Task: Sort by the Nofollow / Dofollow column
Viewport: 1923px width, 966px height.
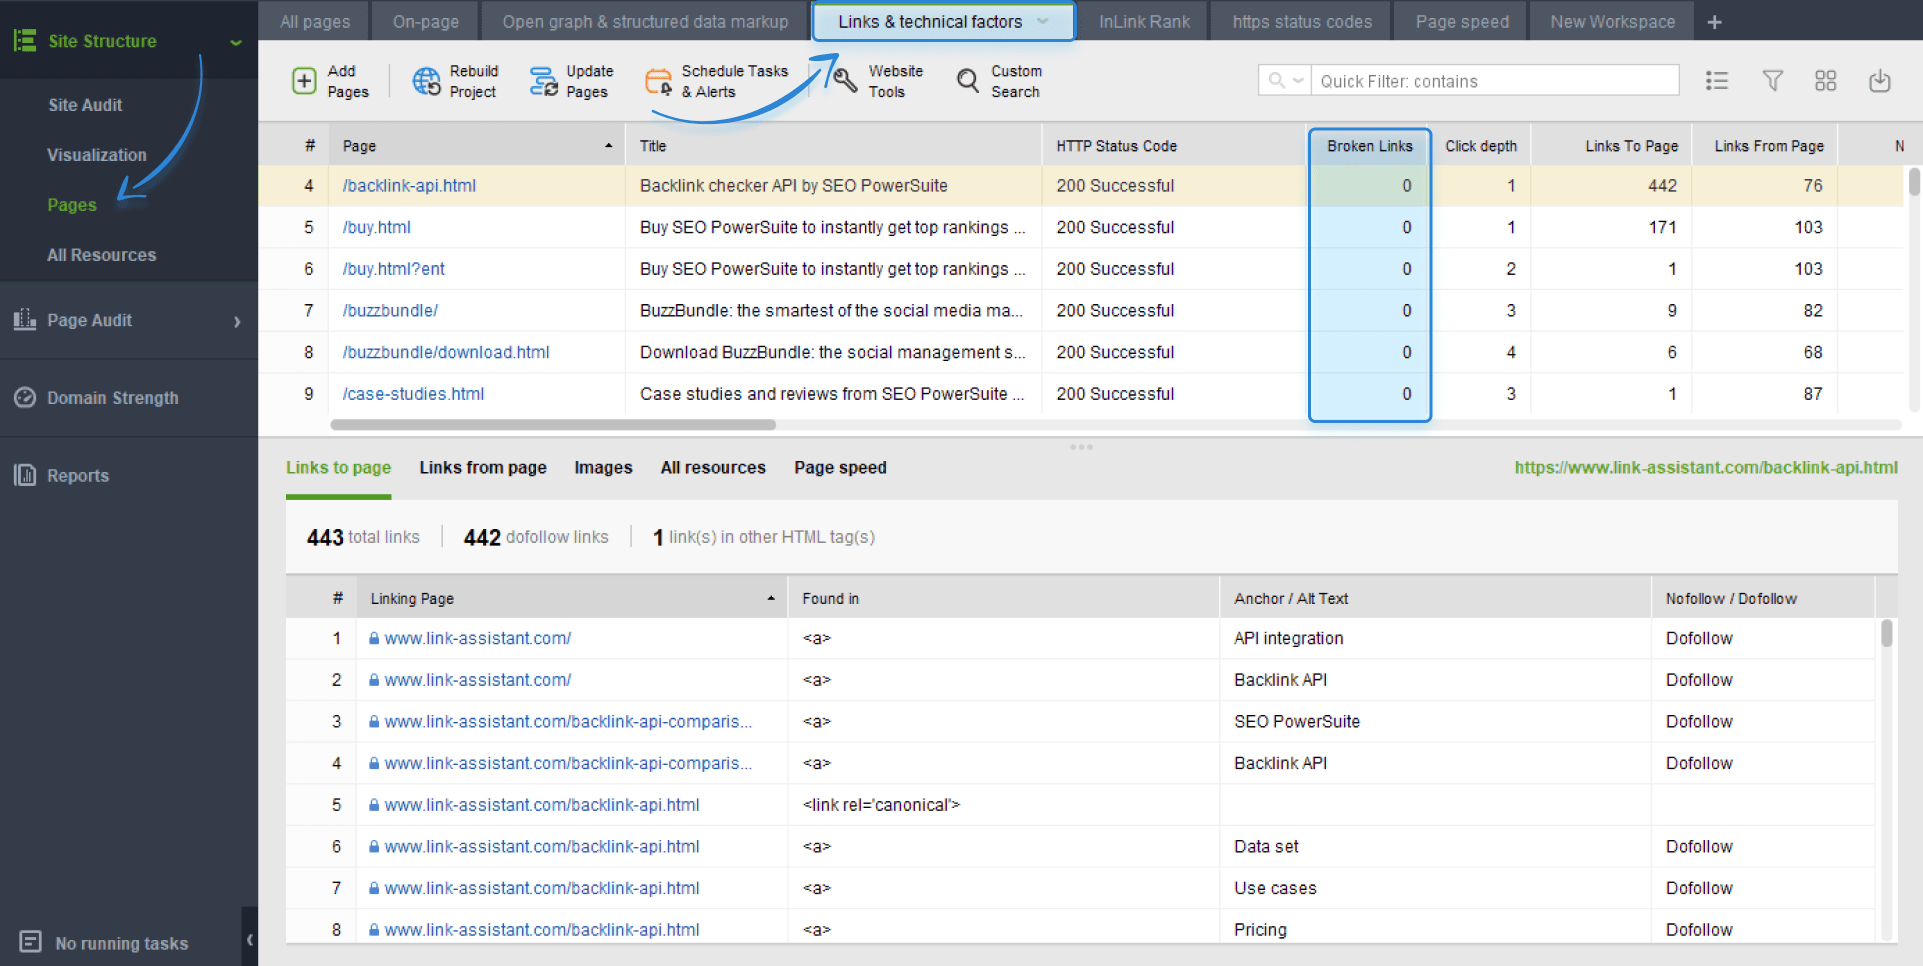Action: (x=1762, y=598)
